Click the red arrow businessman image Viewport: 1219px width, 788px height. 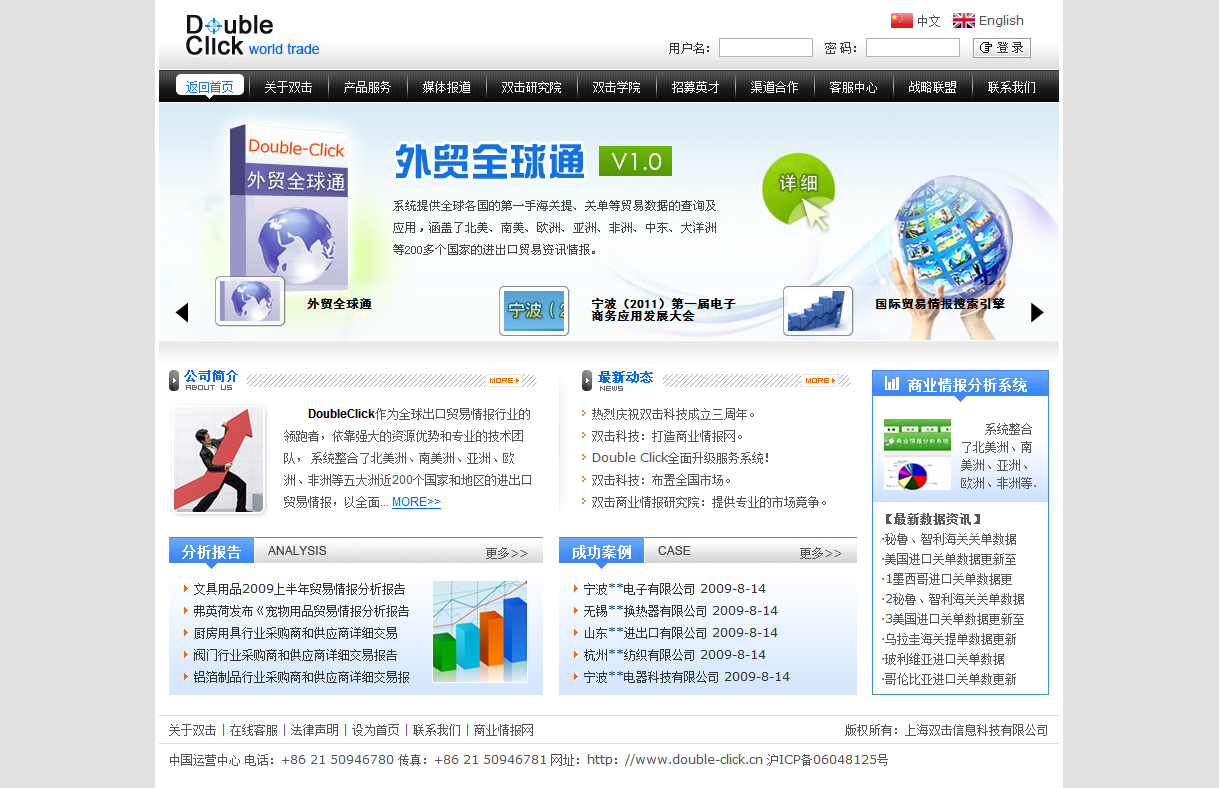[x=219, y=460]
